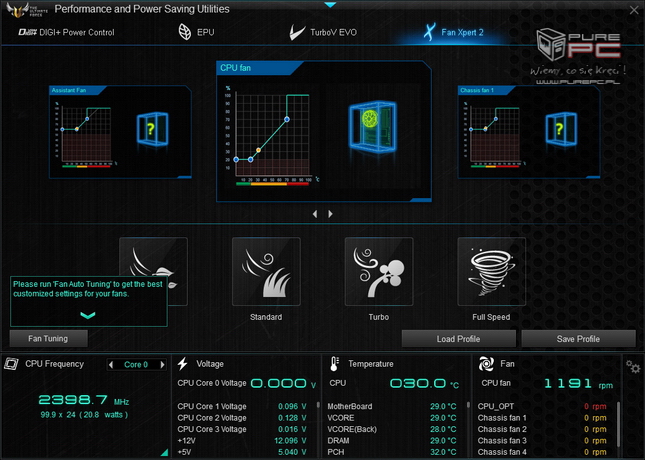The image size is (645, 460).
Task: Click the DIGI+ logo icon
Action: pos(27,32)
